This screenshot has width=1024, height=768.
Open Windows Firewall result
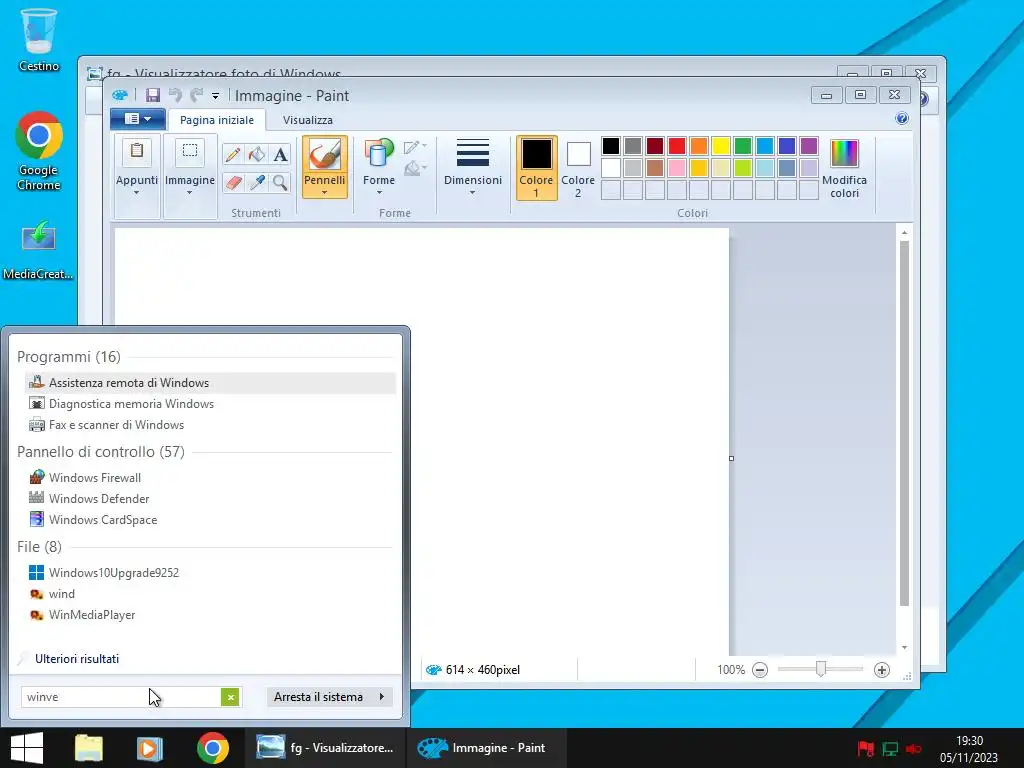(210, 477)
